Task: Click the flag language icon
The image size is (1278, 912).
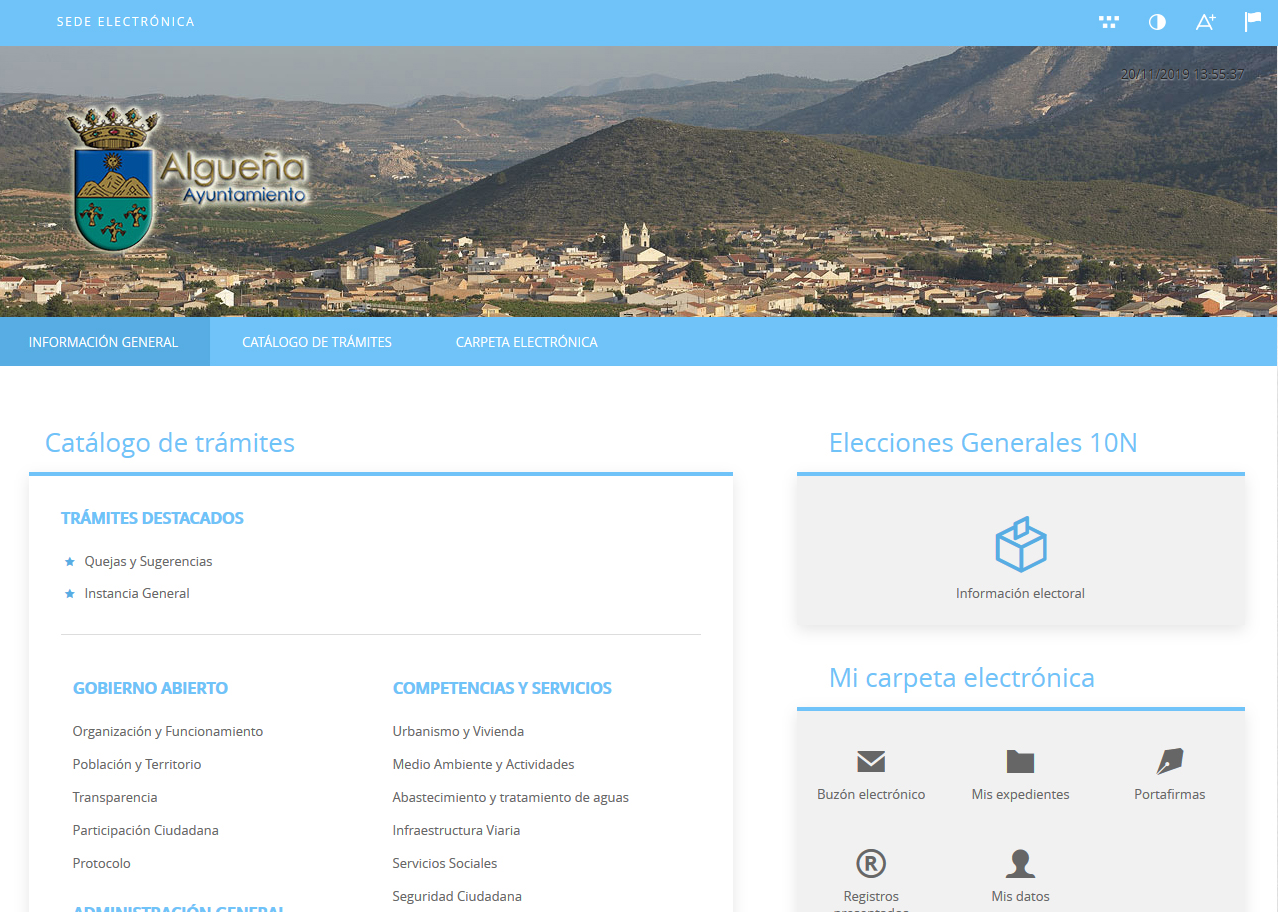Action: click(1252, 22)
